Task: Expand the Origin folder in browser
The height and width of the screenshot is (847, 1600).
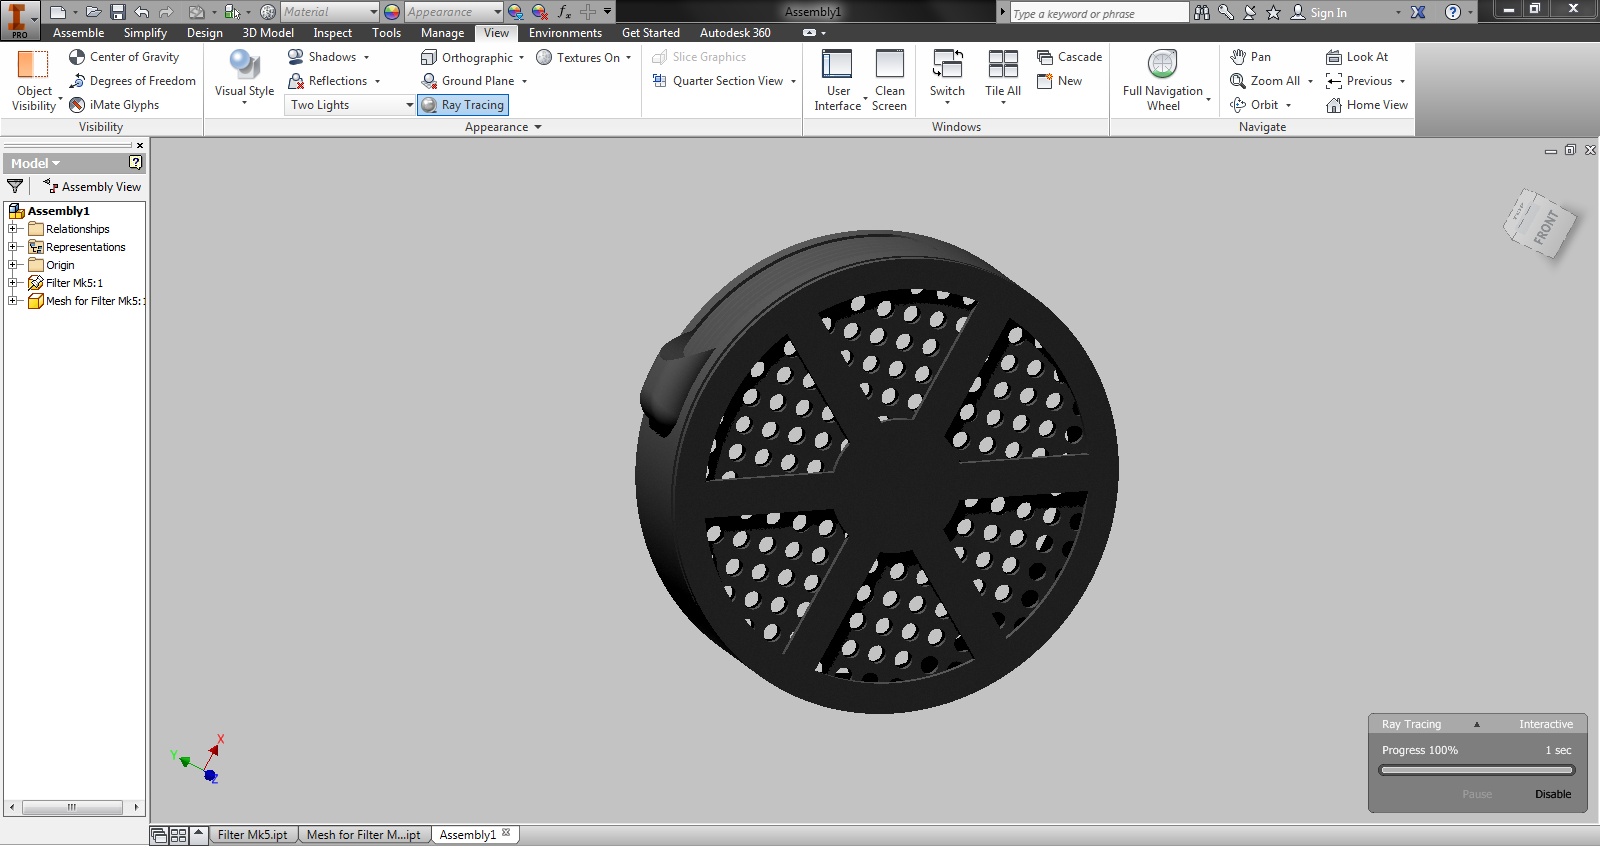Action: [x=13, y=265]
